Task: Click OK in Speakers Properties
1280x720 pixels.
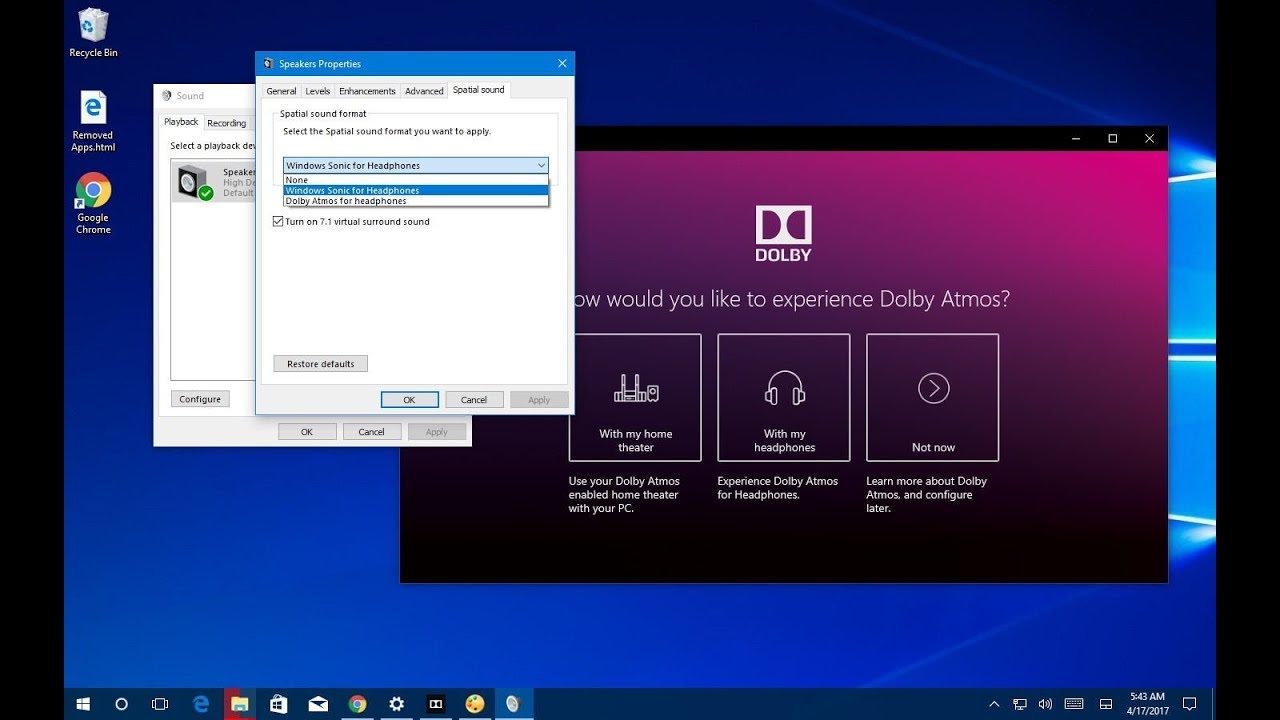Action: pyautogui.click(x=409, y=400)
